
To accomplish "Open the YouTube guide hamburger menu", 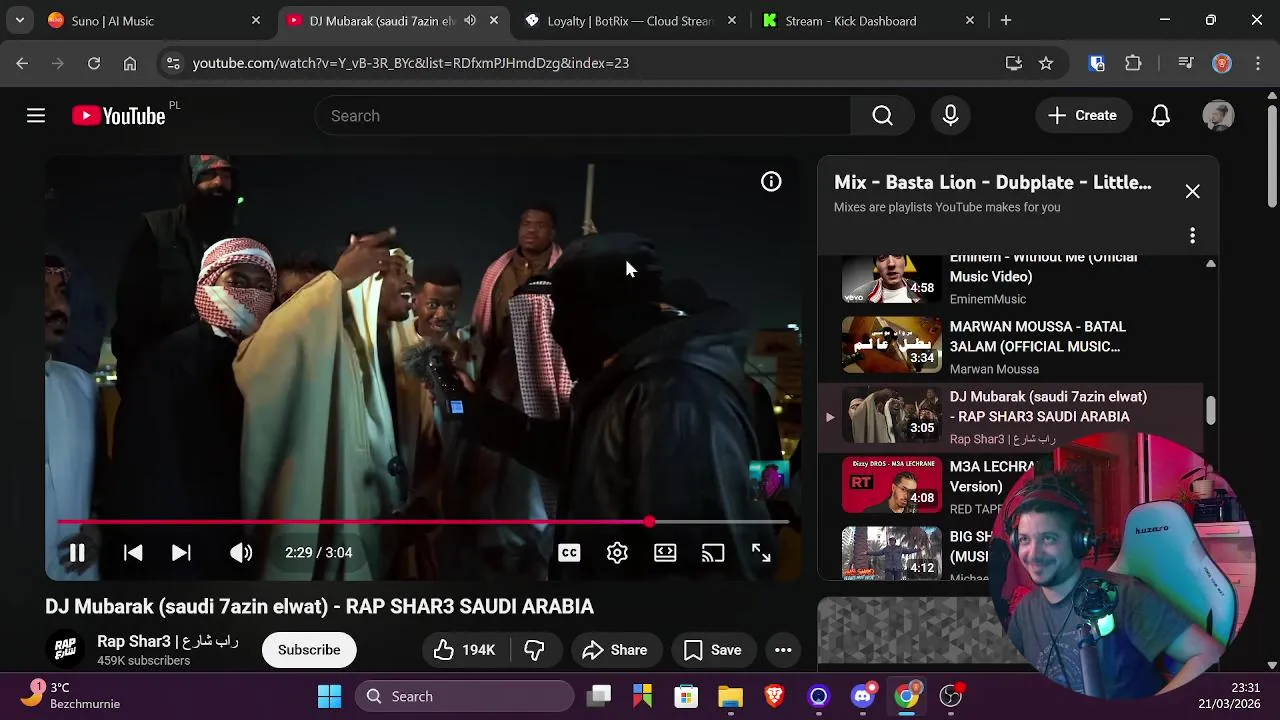I will (36, 116).
